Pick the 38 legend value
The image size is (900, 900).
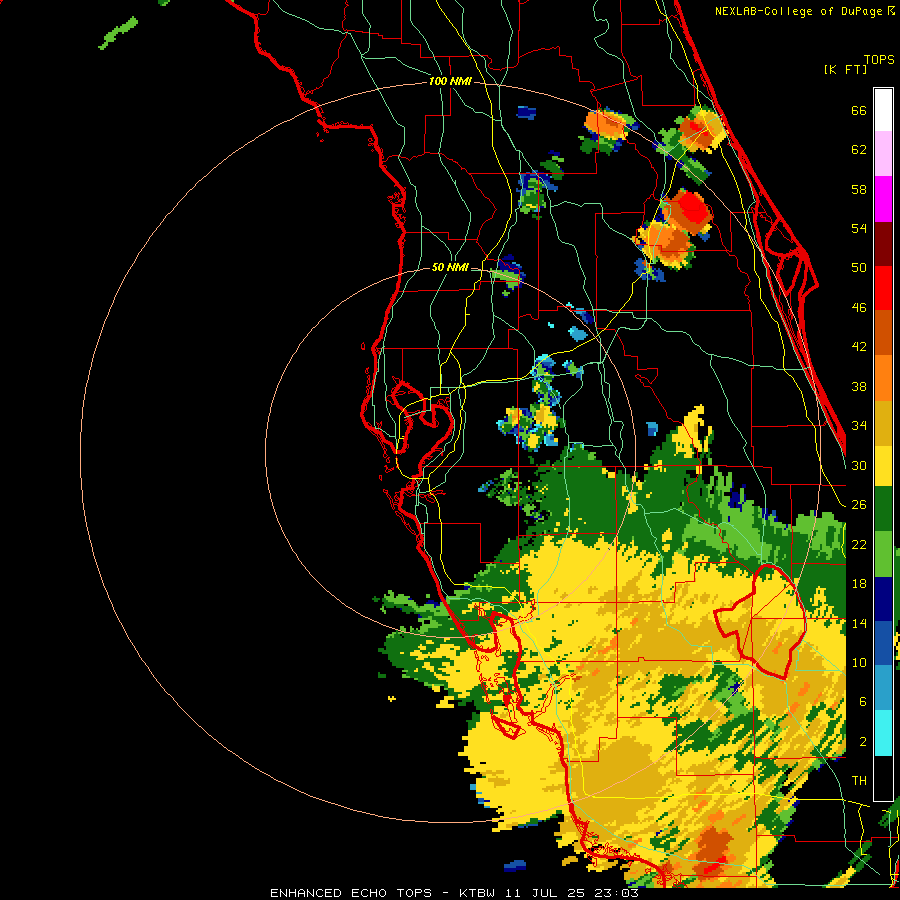click(859, 386)
